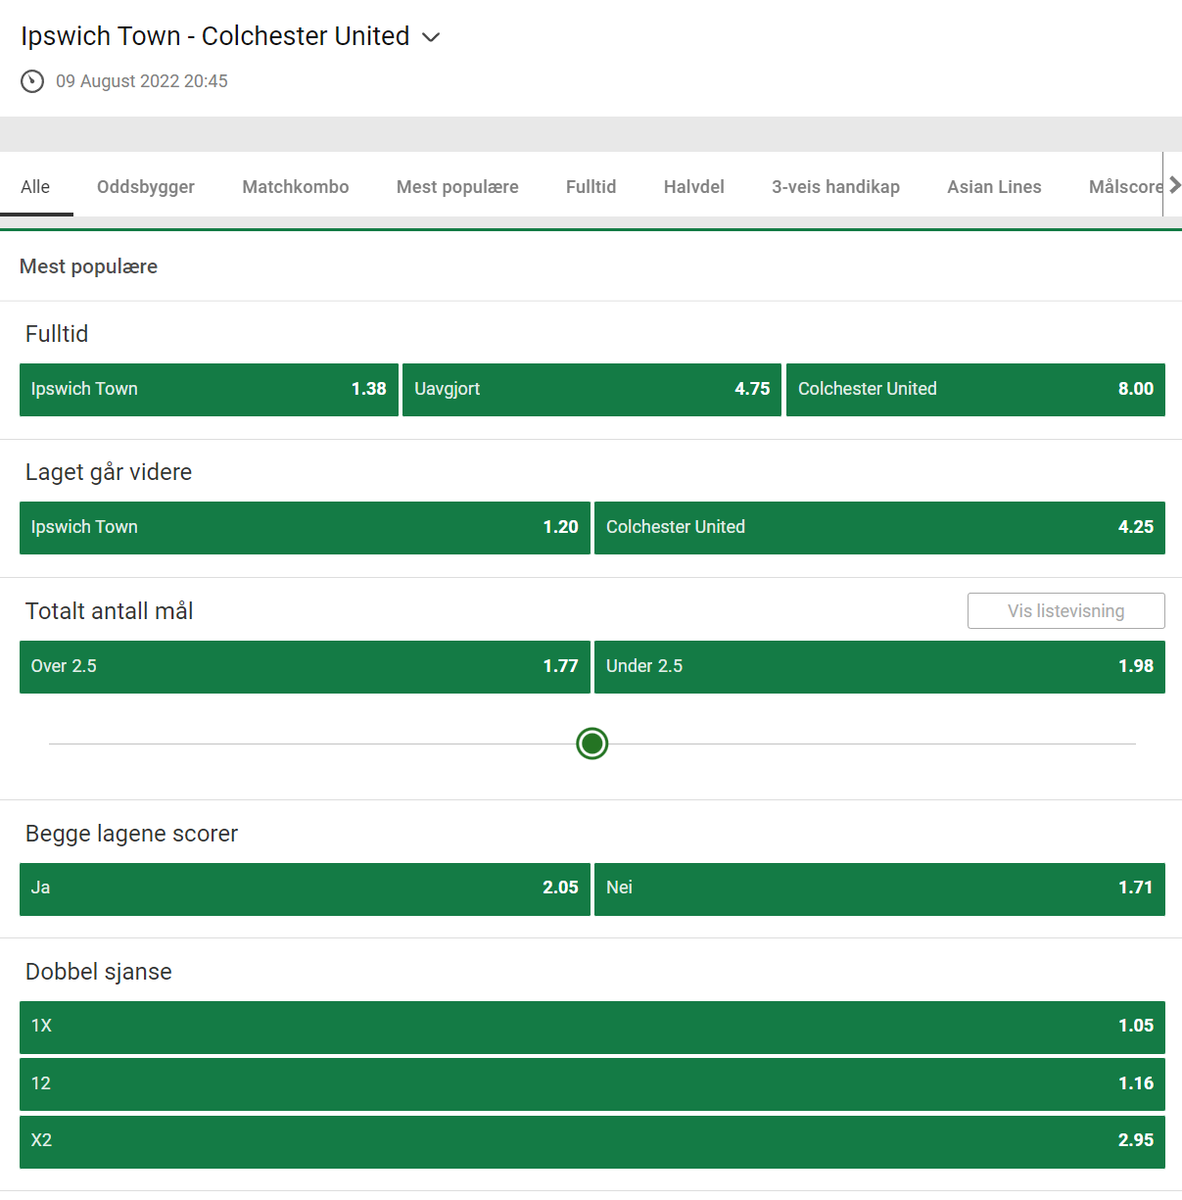This screenshot has height=1200, width=1182.
Task: Select the Mest populære tab
Action: 457,187
